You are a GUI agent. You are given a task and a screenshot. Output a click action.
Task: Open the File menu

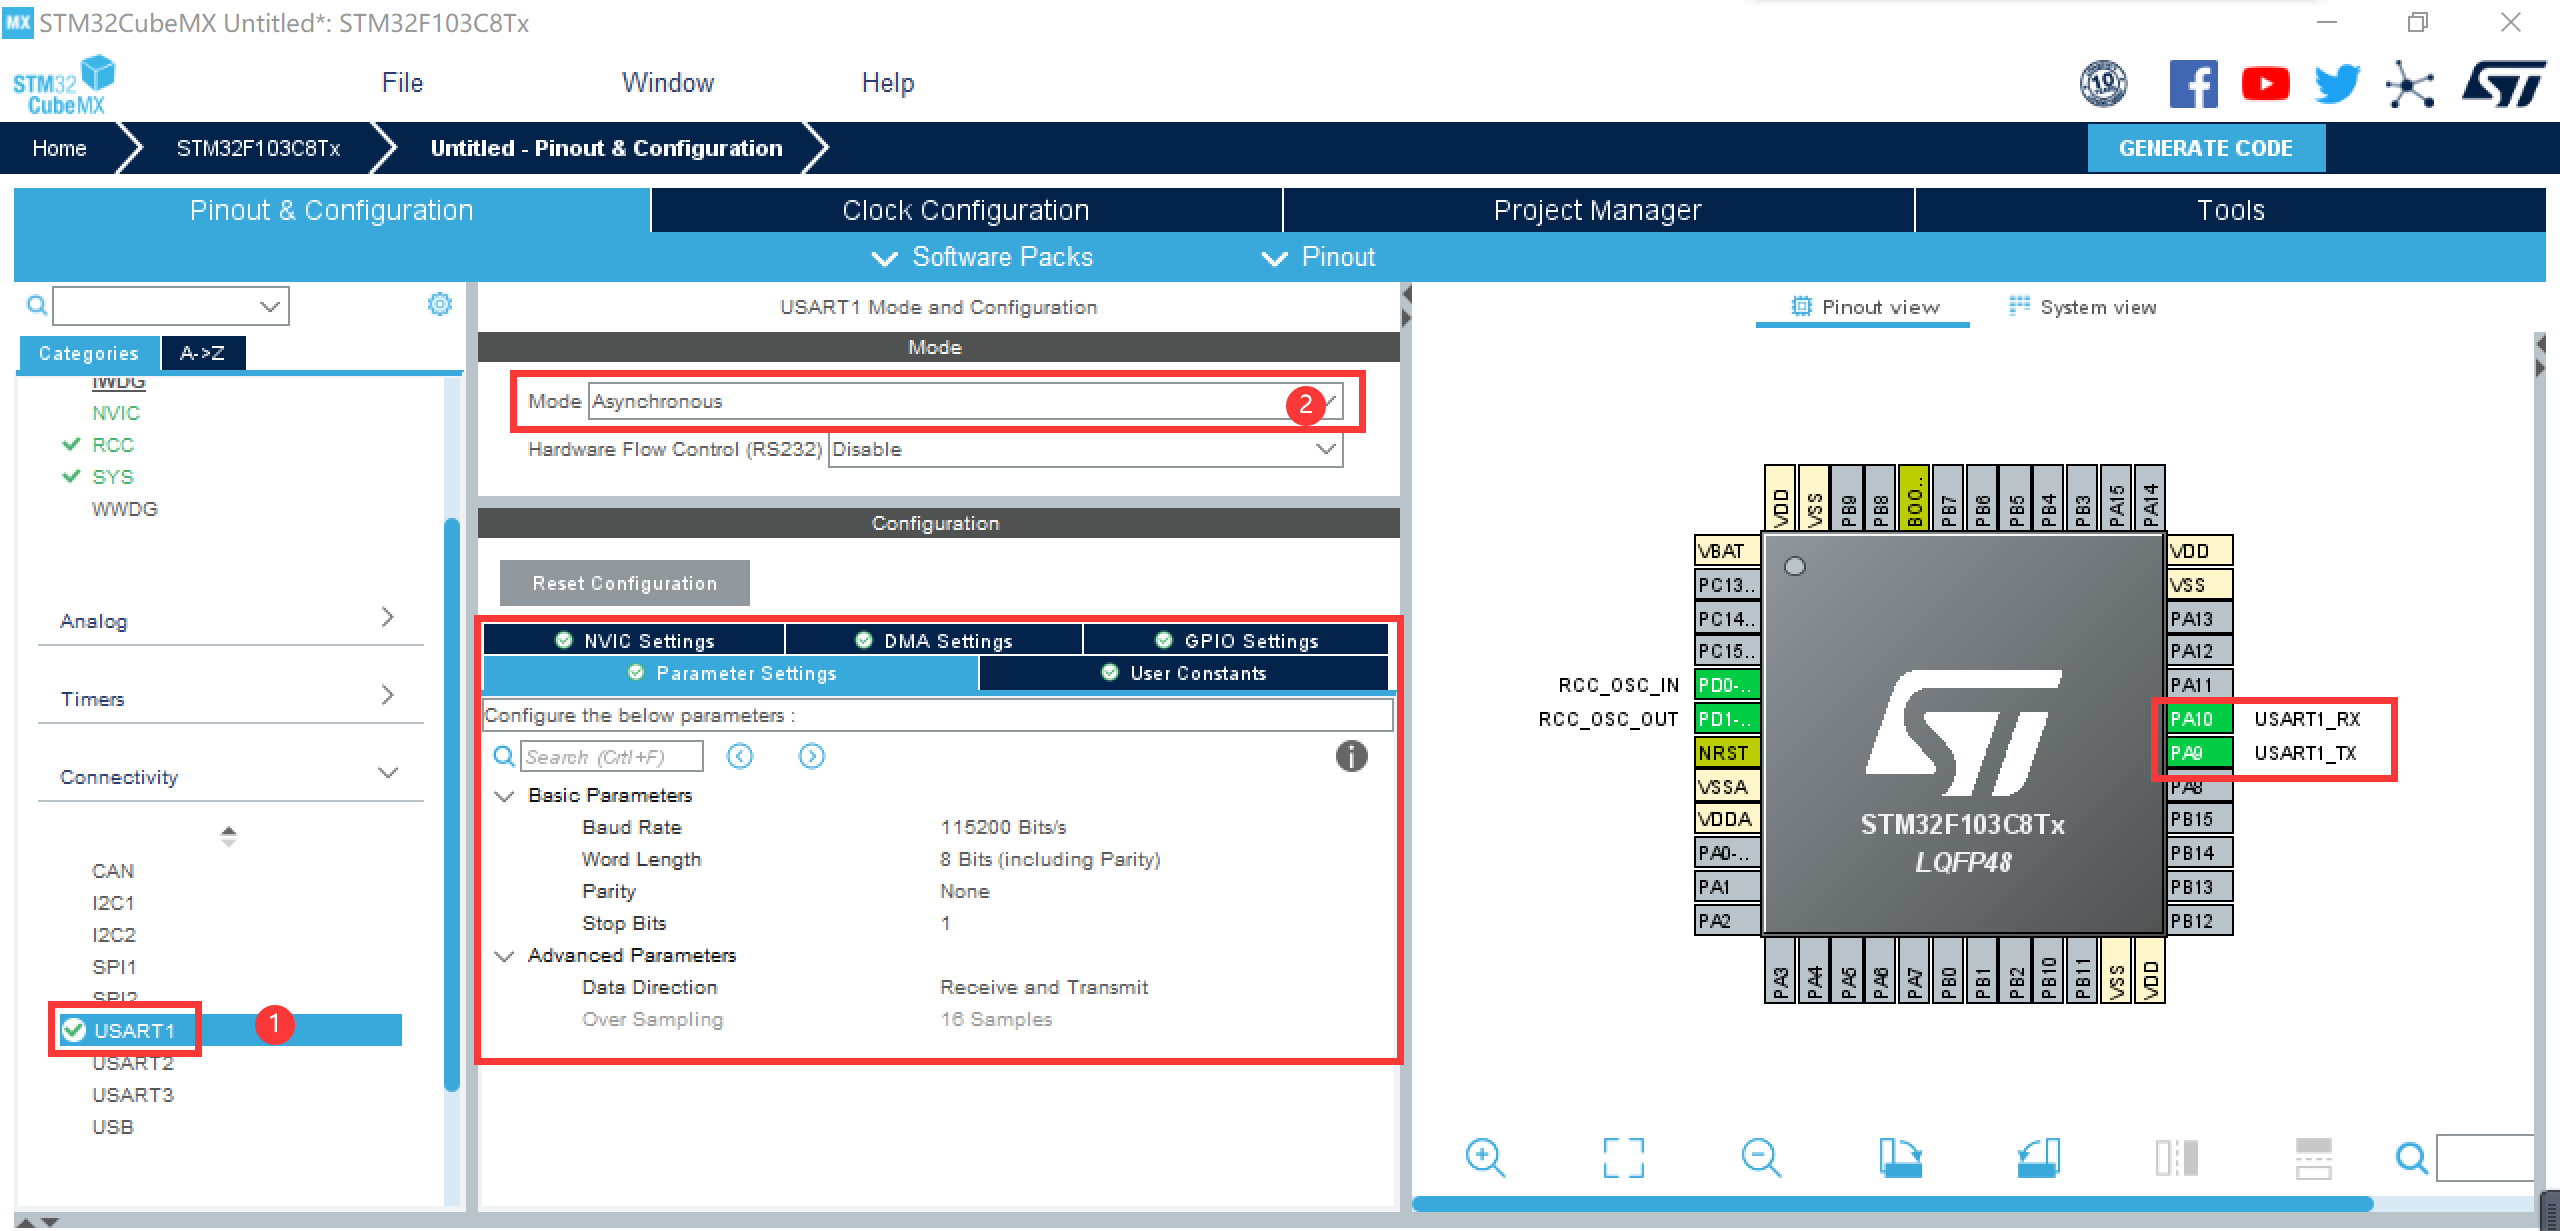click(x=402, y=83)
